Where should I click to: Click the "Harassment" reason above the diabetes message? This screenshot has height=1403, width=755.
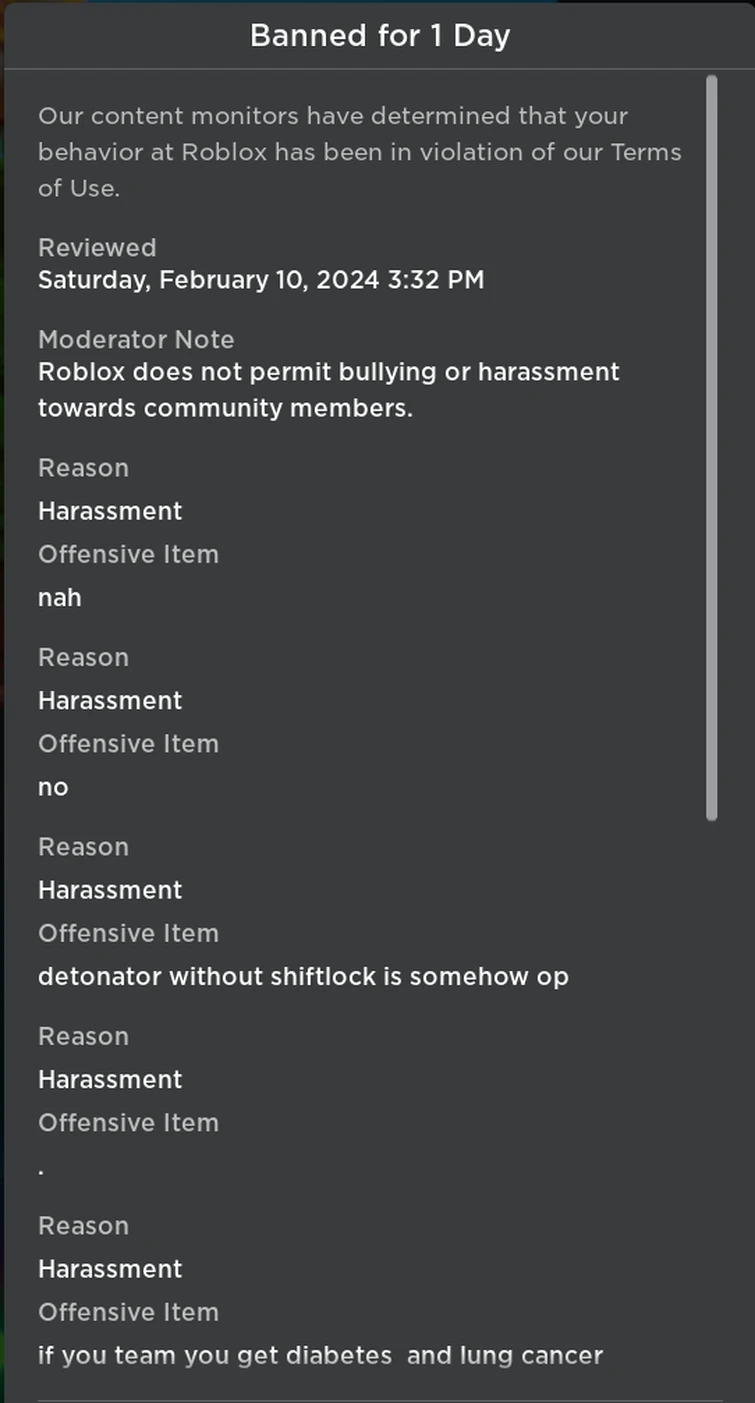(x=110, y=1269)
